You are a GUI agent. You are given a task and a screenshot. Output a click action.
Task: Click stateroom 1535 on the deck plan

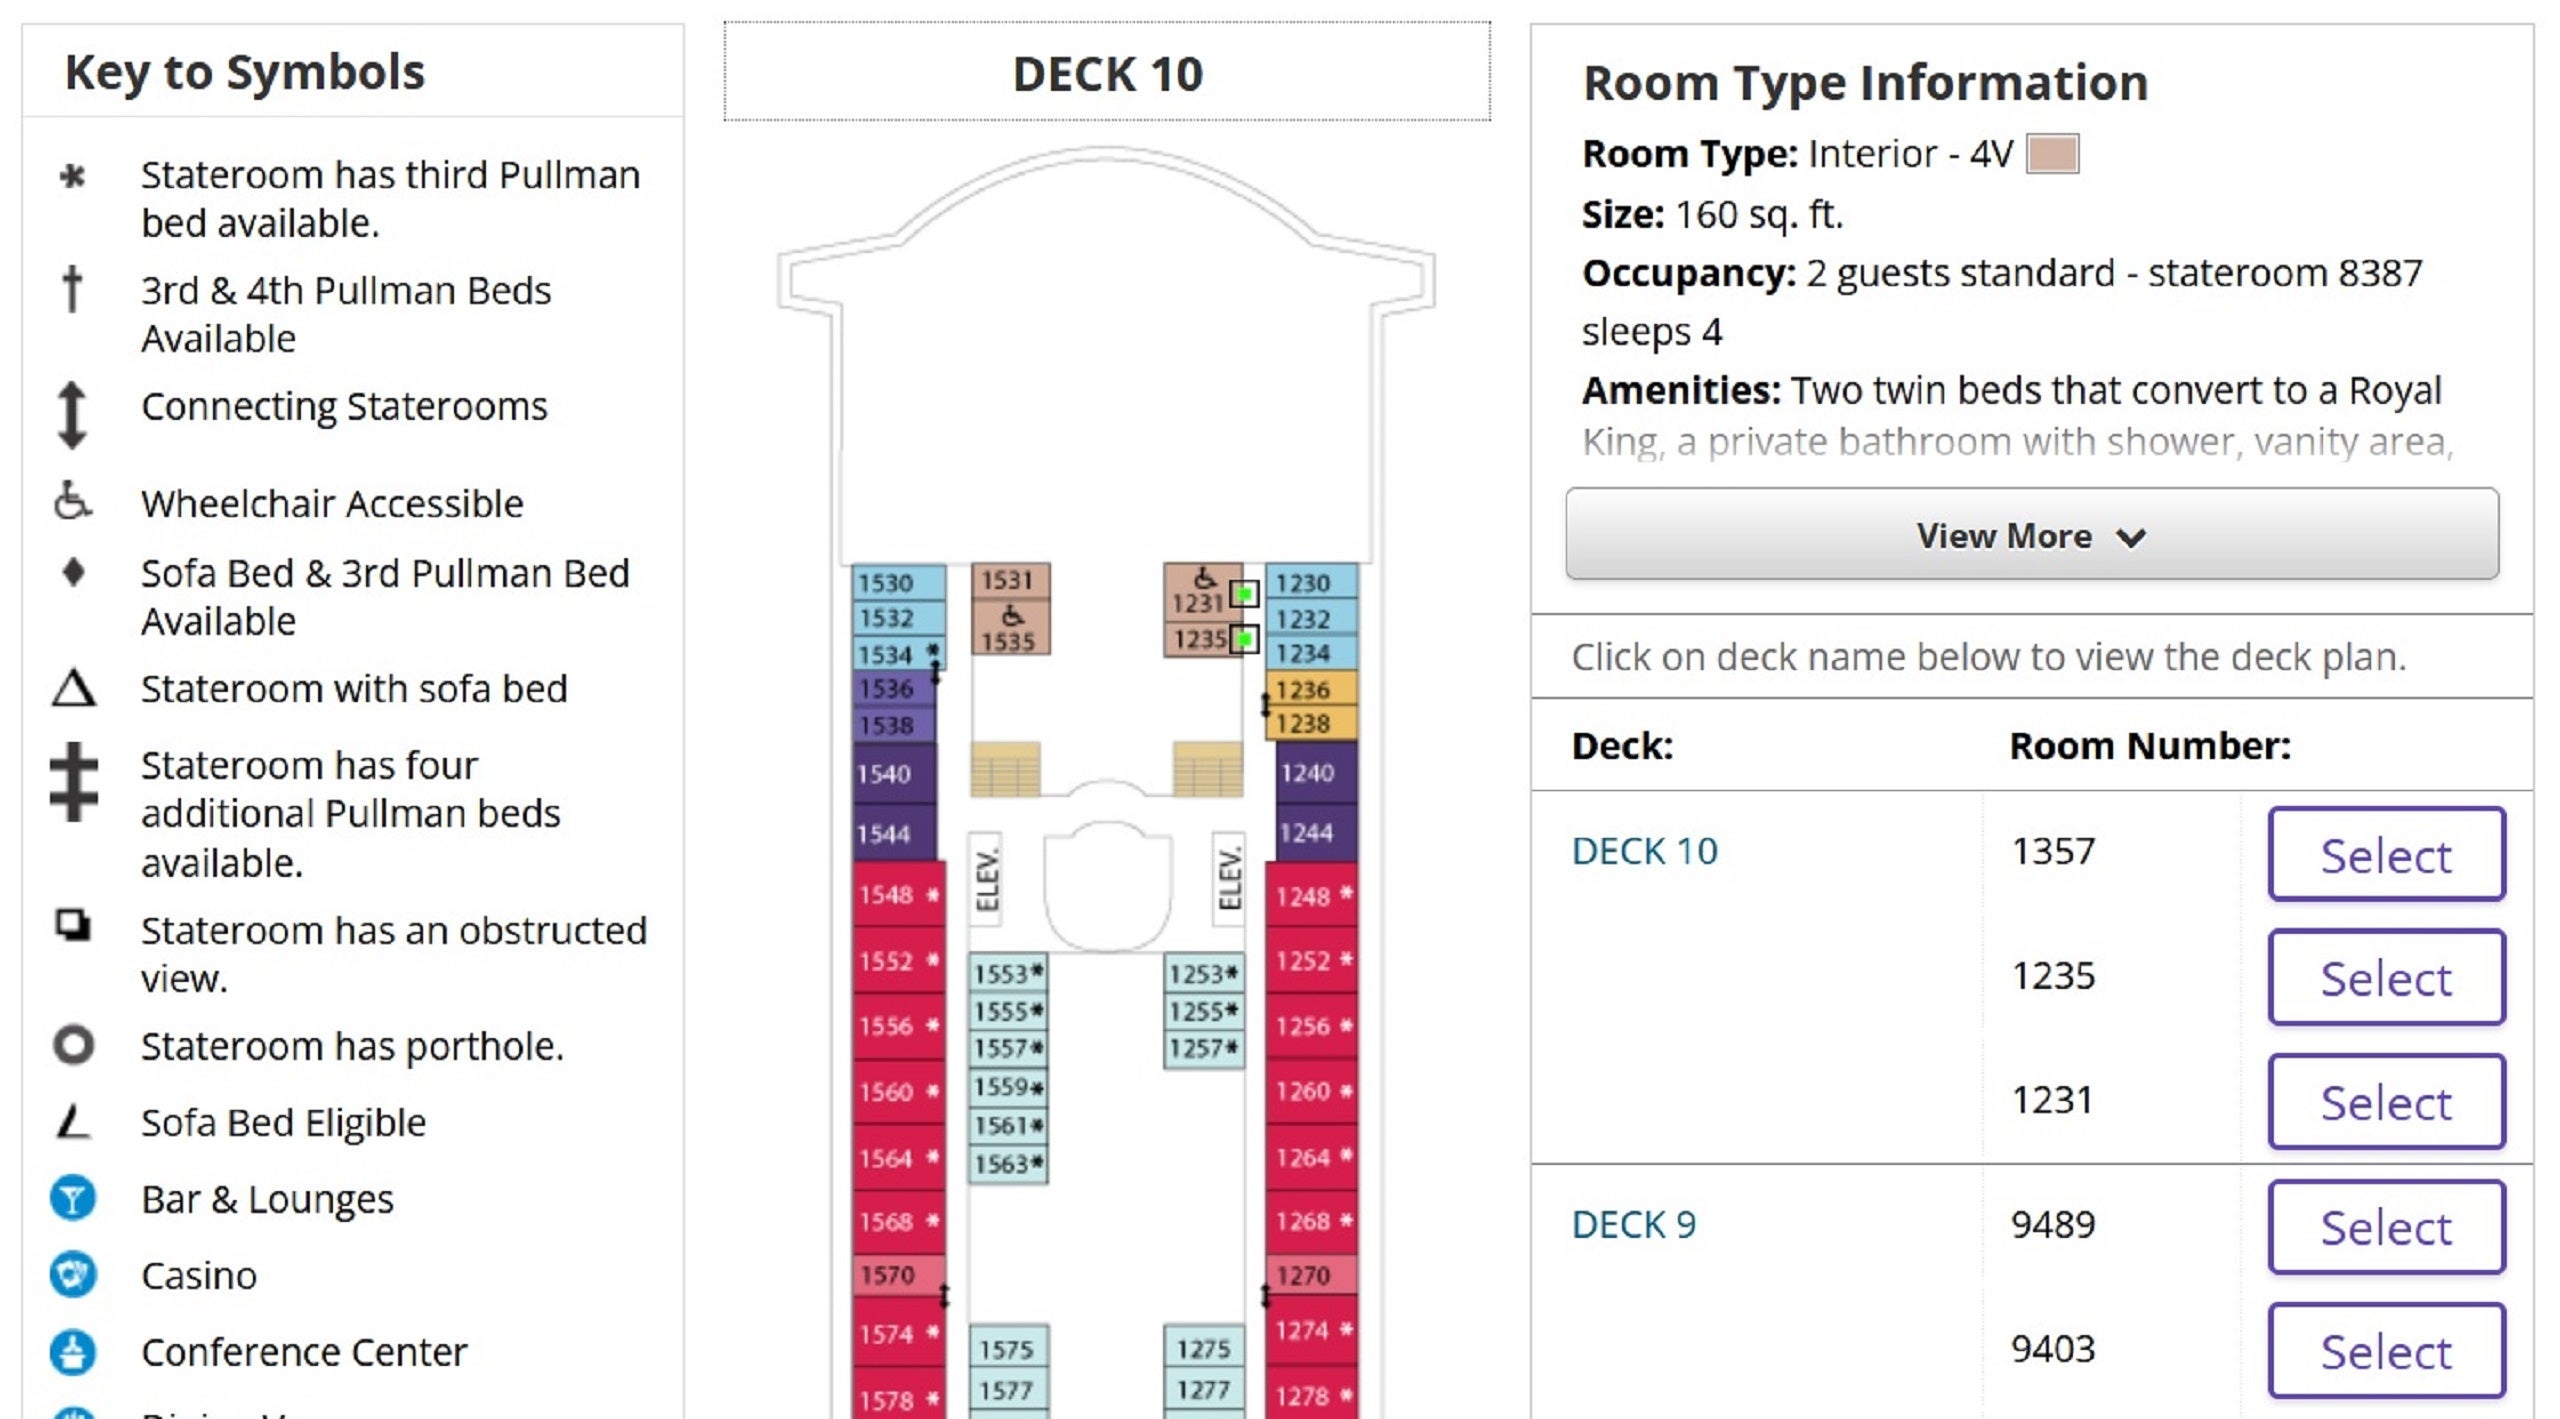1010,628
